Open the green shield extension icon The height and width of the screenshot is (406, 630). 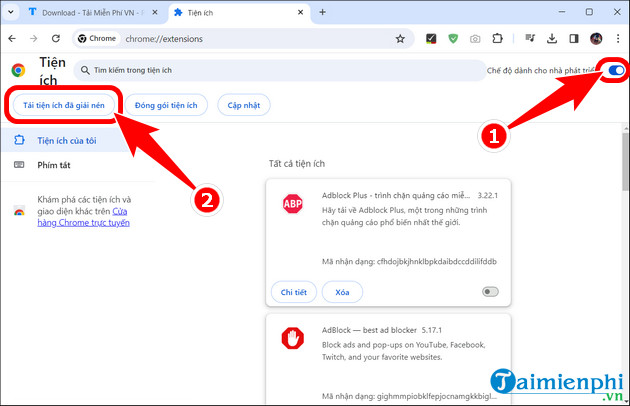pyautogui.click(x=452, y=39)
